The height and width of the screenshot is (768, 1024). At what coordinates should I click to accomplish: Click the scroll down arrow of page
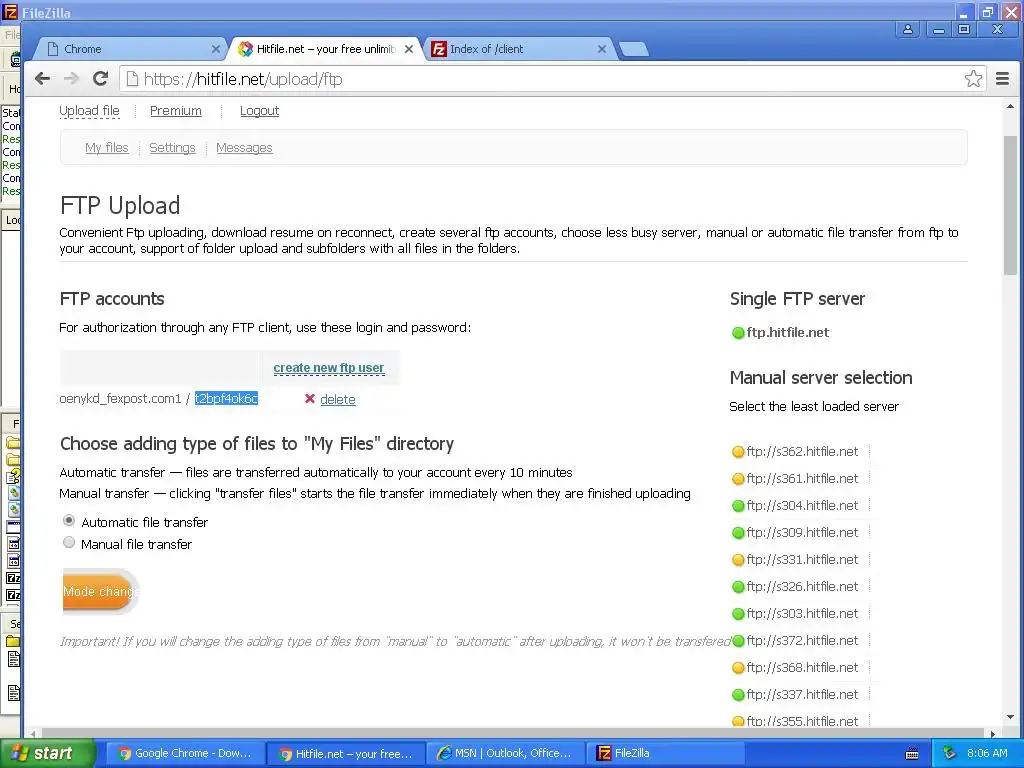coord(1010,717)
